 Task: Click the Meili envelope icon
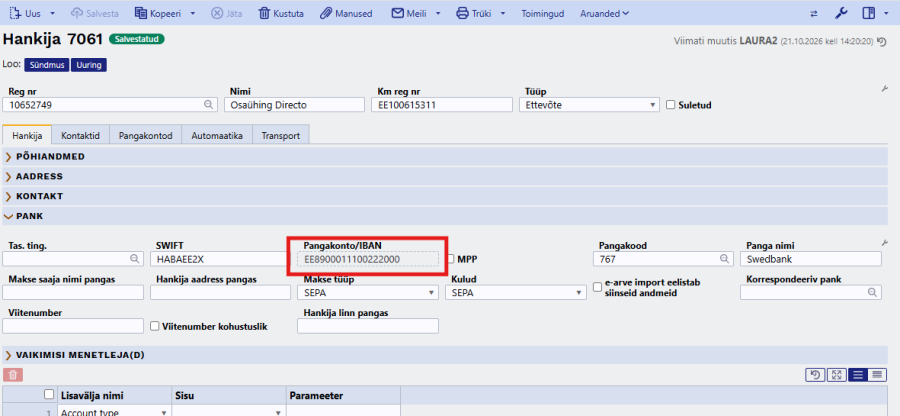pyautogui.click(x=397, y=13)
